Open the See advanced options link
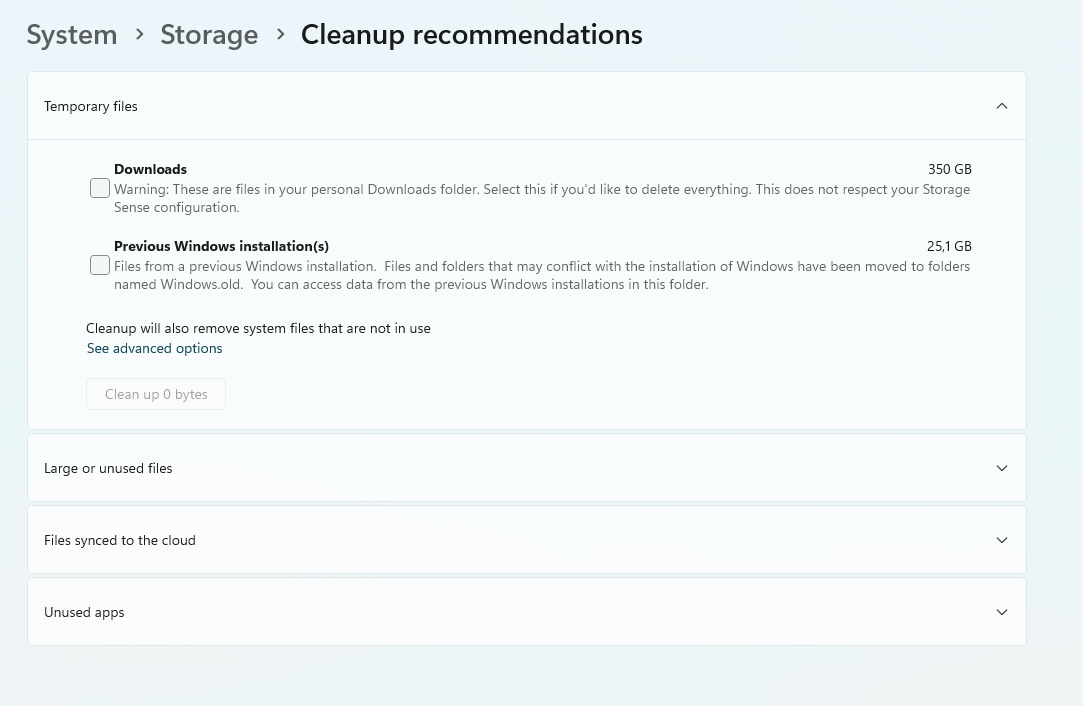Image resolution: width=1083 pixels, height=706 pixels. [x=155, y=348]
